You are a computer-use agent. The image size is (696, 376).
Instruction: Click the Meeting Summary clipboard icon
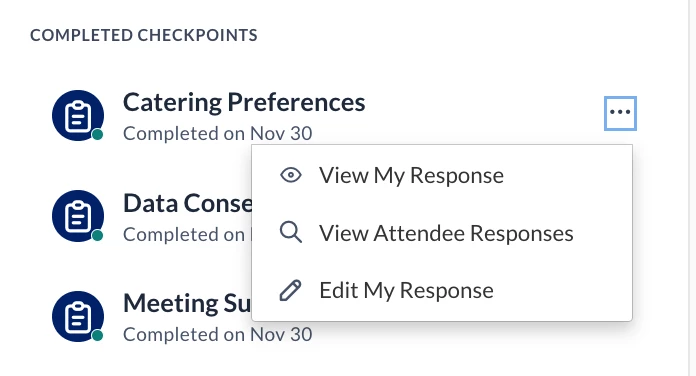click(78, 317)
